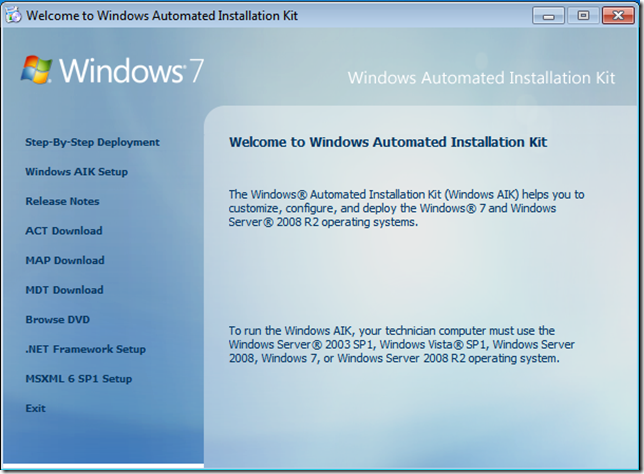Viewport: 644px width, 474px height.
Task: Click the Welcome to Windows Automated Installation Kit heading
Action: click(388, 142)
